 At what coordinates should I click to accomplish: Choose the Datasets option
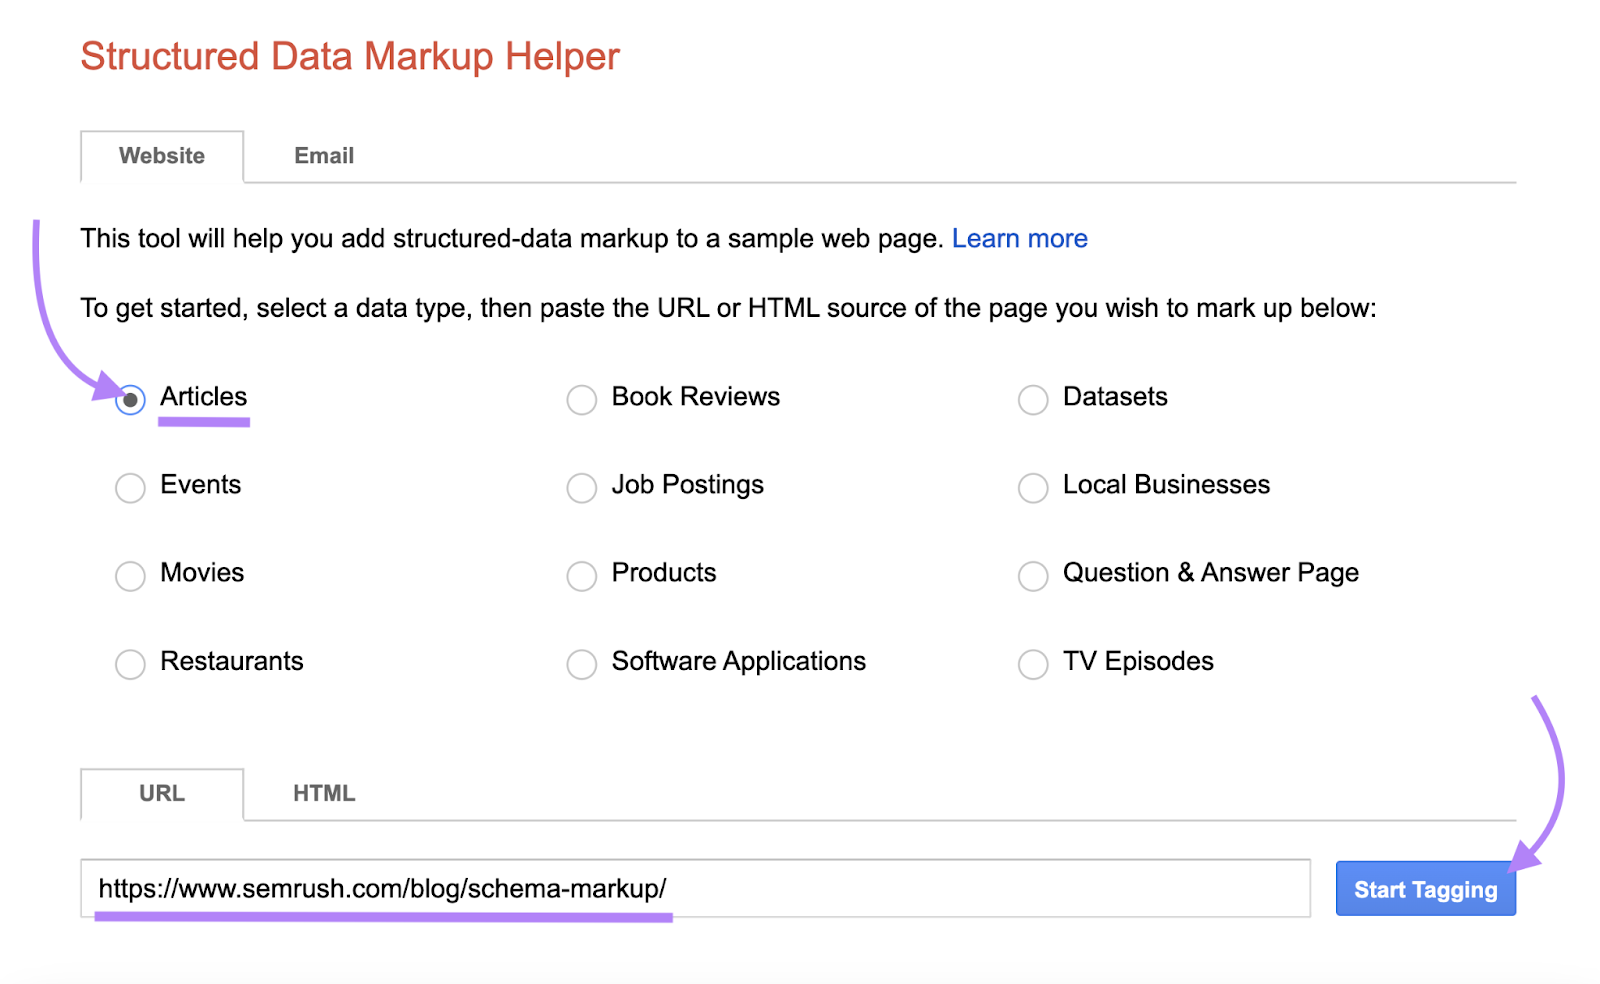1033,400
